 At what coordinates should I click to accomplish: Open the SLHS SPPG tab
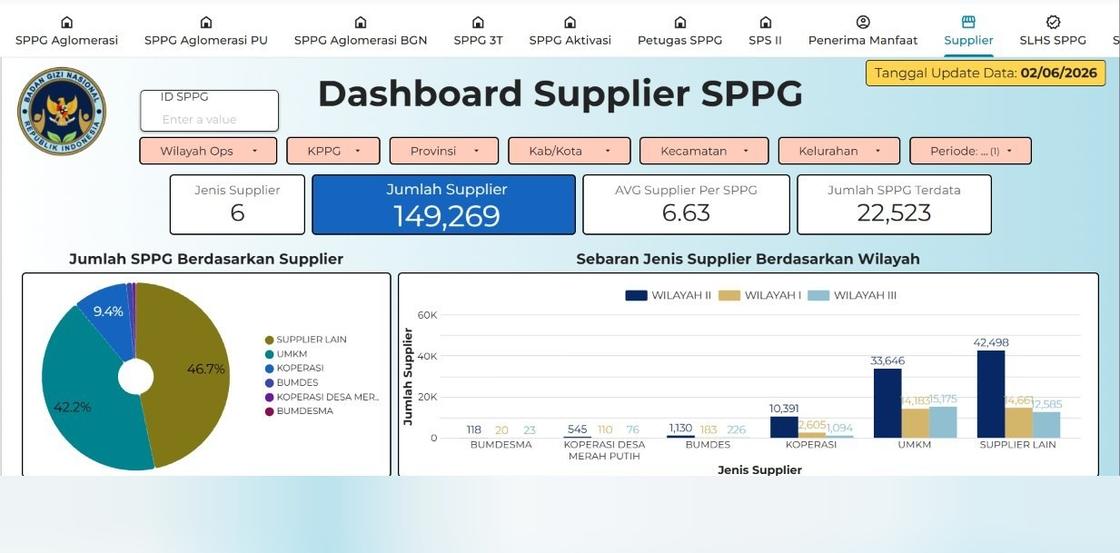pos(1053,40)
